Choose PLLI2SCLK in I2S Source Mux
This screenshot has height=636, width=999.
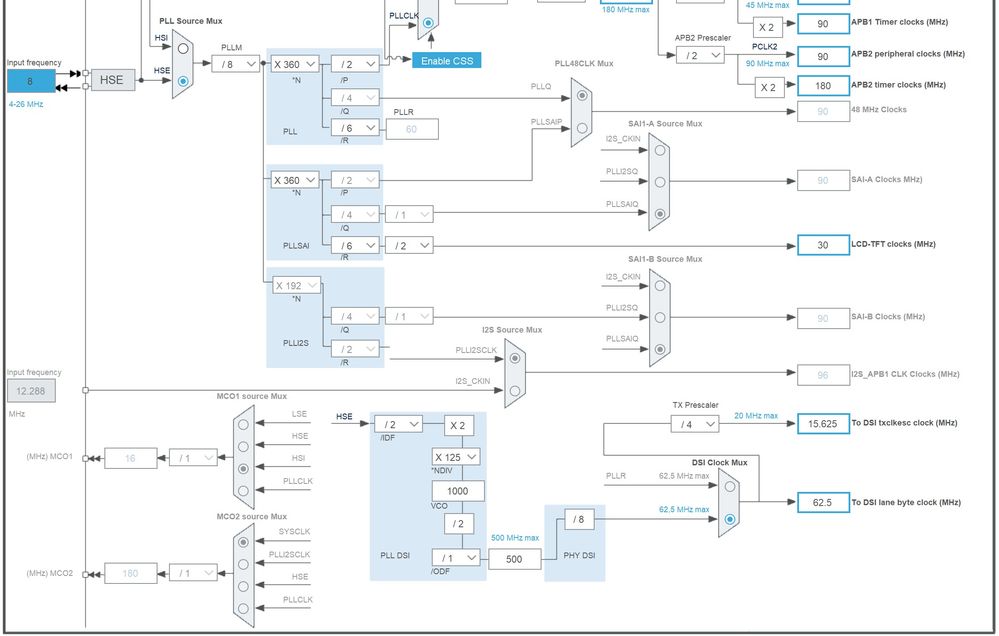pos(515,358)
